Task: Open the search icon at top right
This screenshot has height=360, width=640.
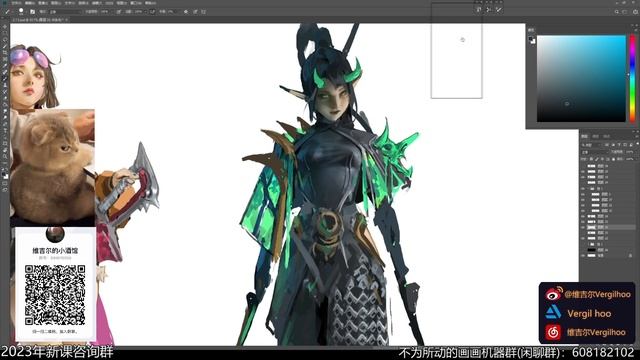Action: [617, 12]
